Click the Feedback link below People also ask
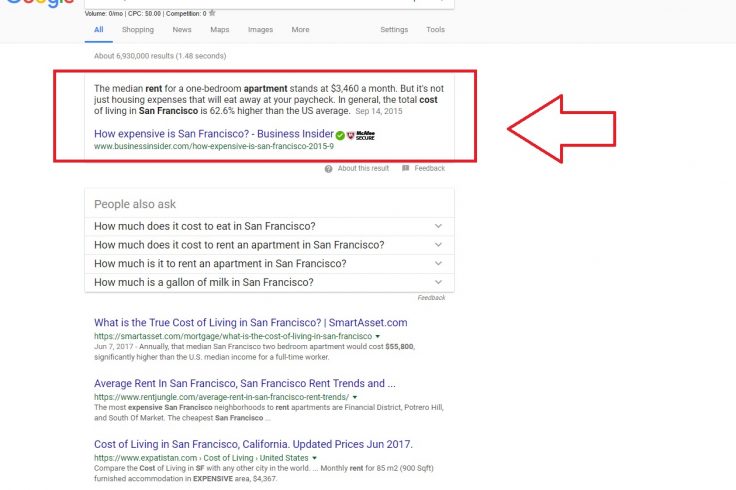The image size is (736, 490). pos(431,298)
